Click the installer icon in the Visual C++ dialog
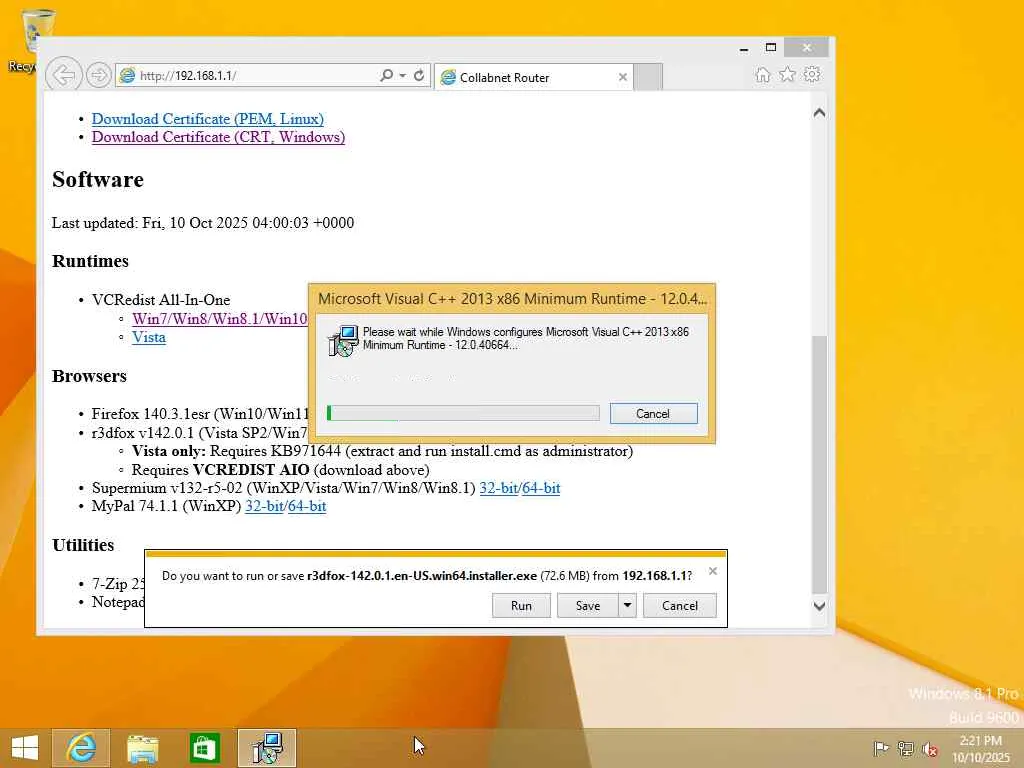Screen dimensions: 1024x768 (x=343, y=340)
